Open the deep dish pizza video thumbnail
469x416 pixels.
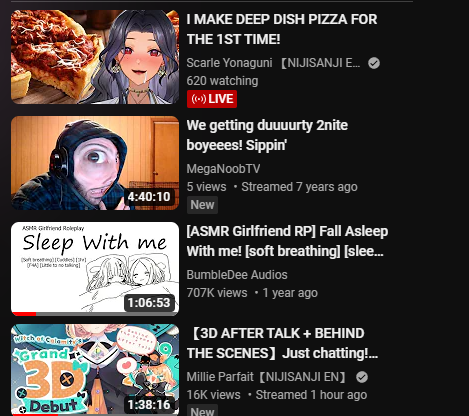coord(95,57)
